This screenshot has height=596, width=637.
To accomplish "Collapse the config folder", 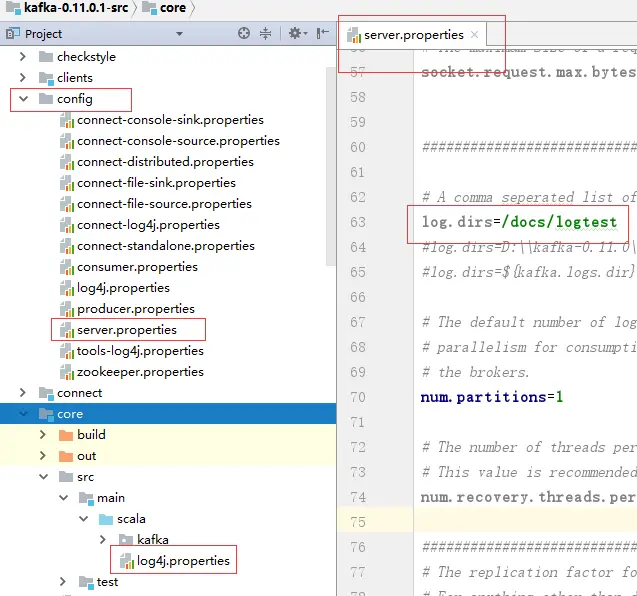I will pos(24,99).
